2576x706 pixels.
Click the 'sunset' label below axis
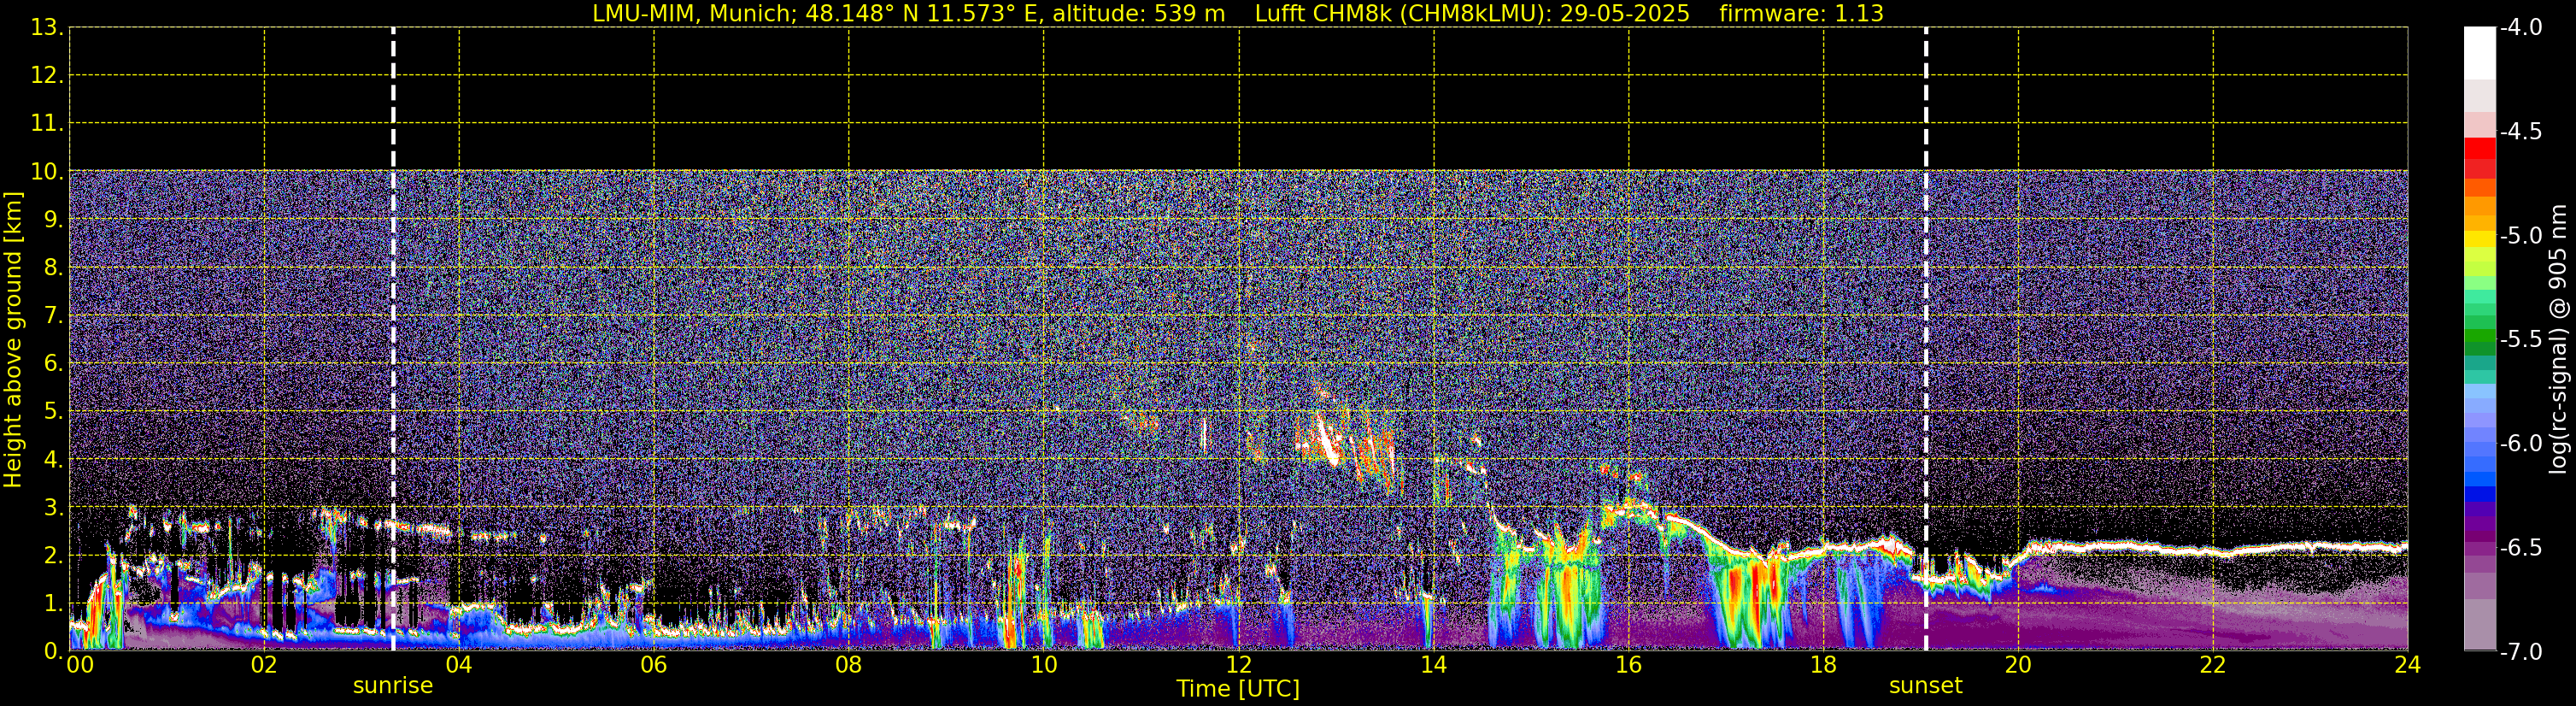tap(1925, 686)
